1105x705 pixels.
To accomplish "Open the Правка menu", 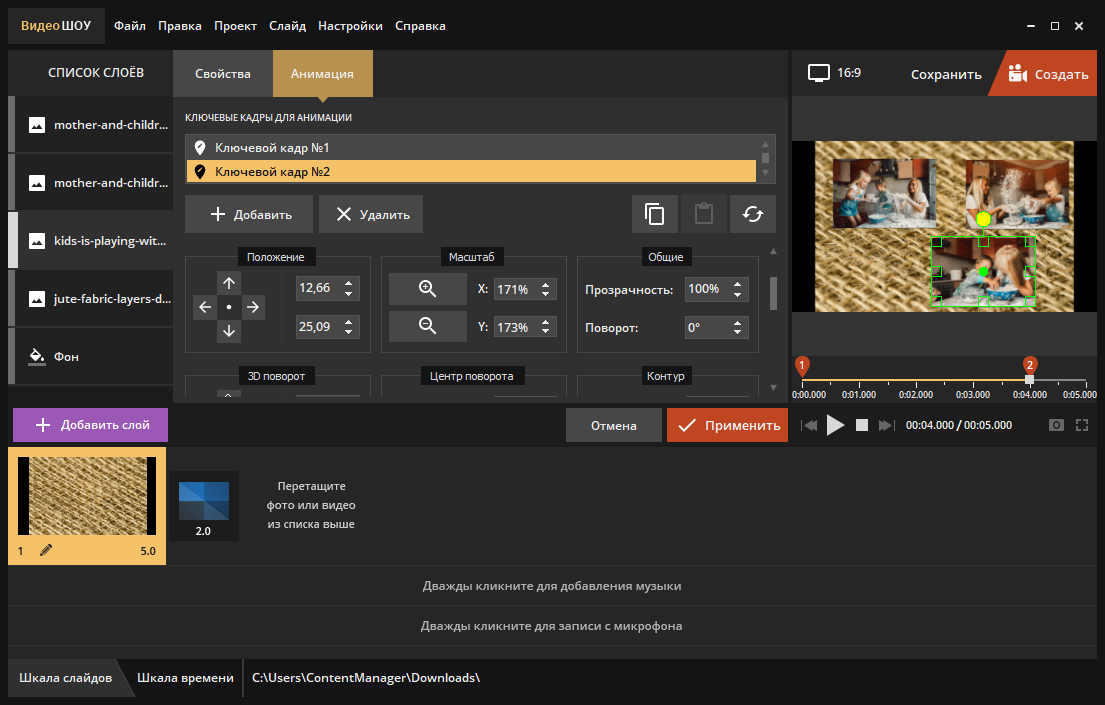I will 180,26.
